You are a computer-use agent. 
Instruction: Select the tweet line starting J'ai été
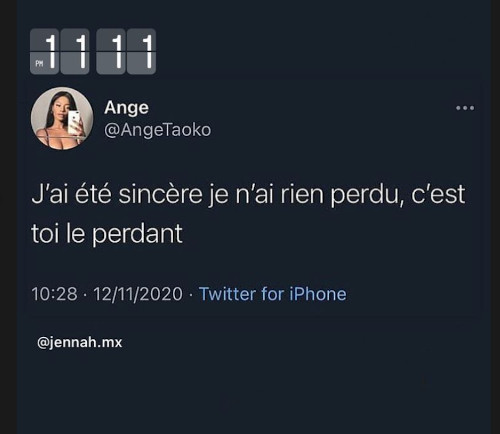248,195
